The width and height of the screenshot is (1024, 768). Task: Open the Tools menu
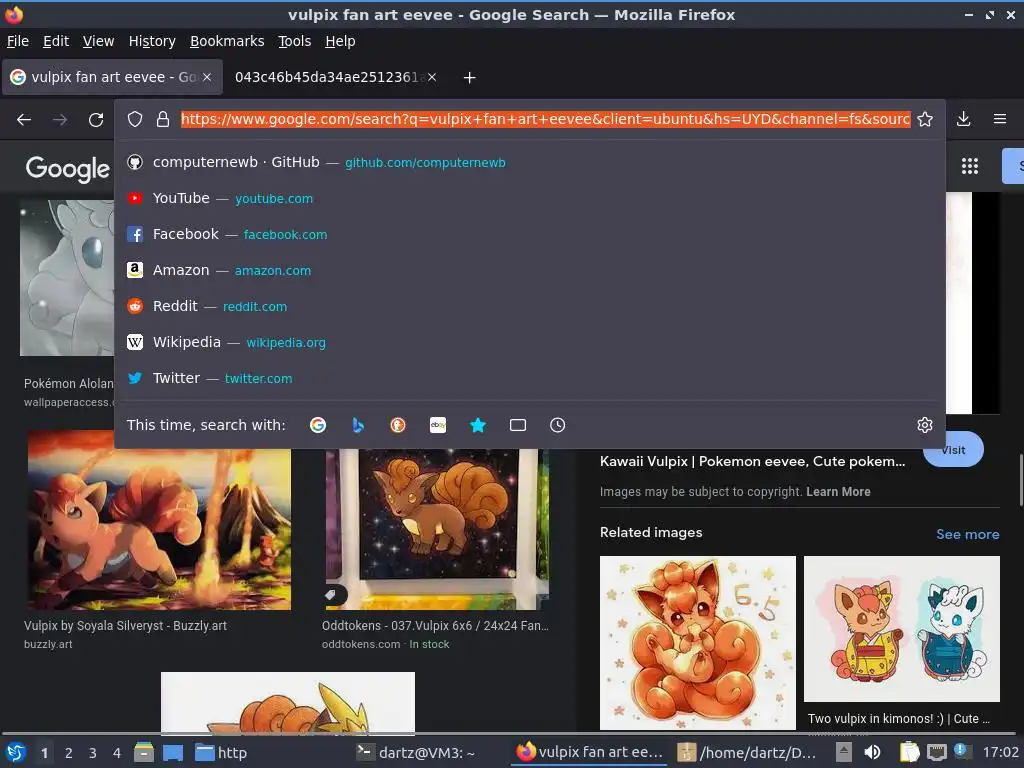coord(295,41)
